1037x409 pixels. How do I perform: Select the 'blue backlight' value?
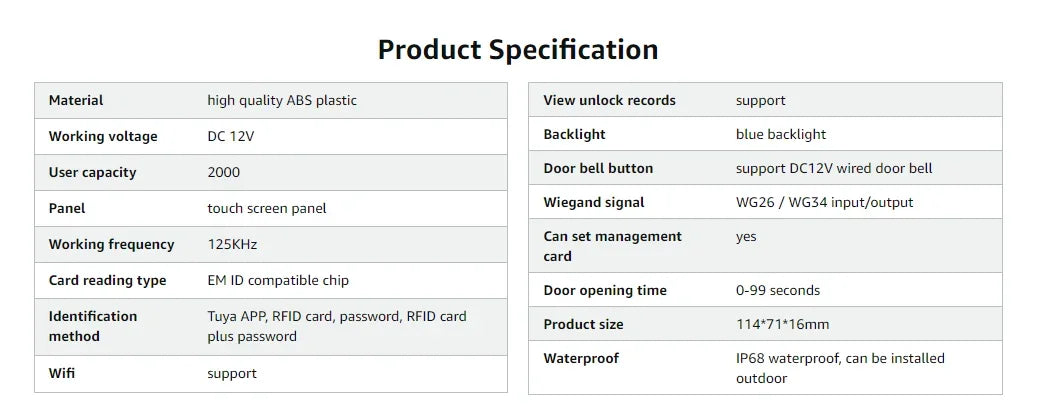click(x=781, y=134)
